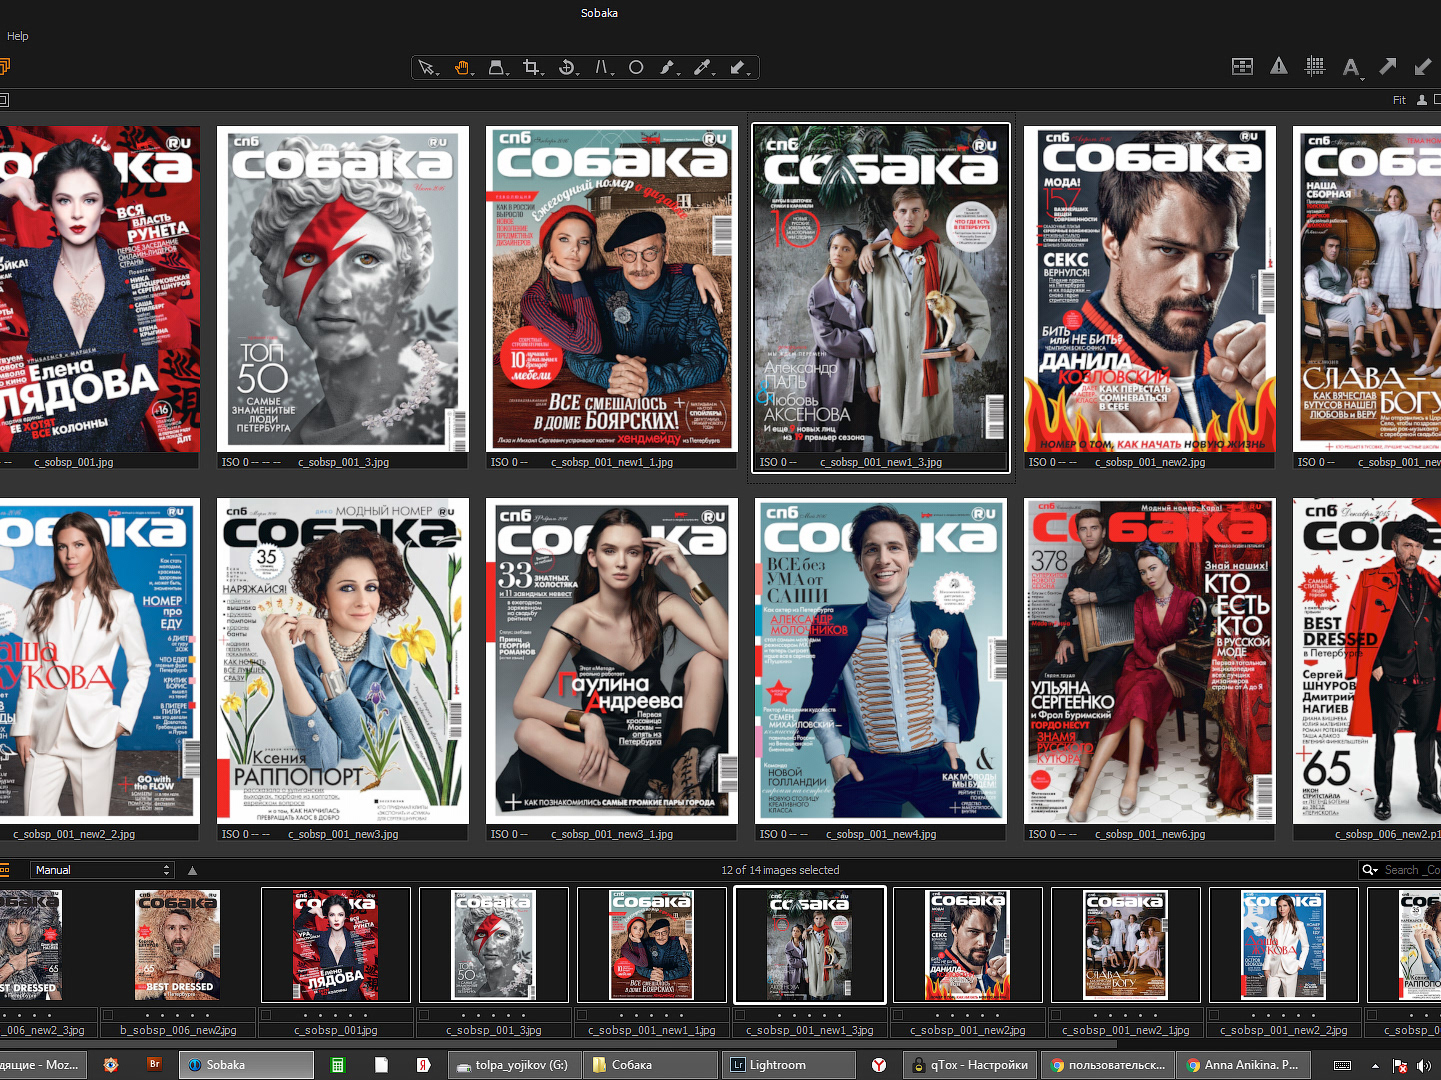Image resolution: width=1441 pixels, height=1080 pixels.
Task: Pick the Loupe cursor tool
Action: click(496, 68)
